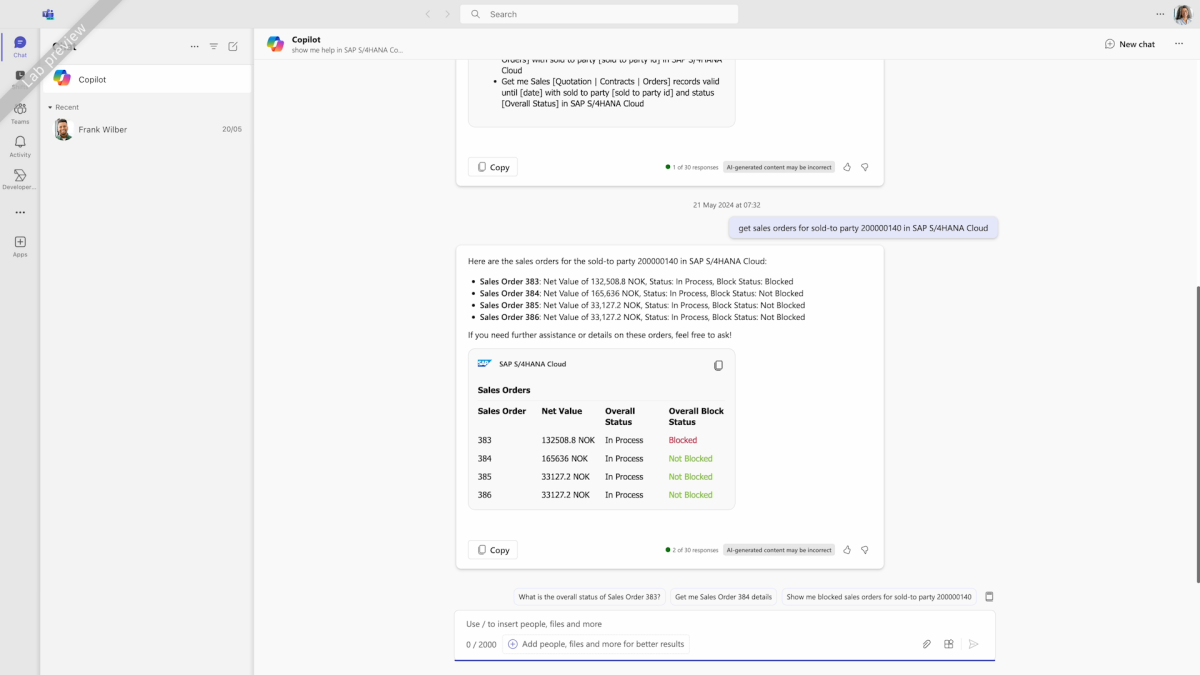Open the profile picture account menu

click(x=1181, y=14)
